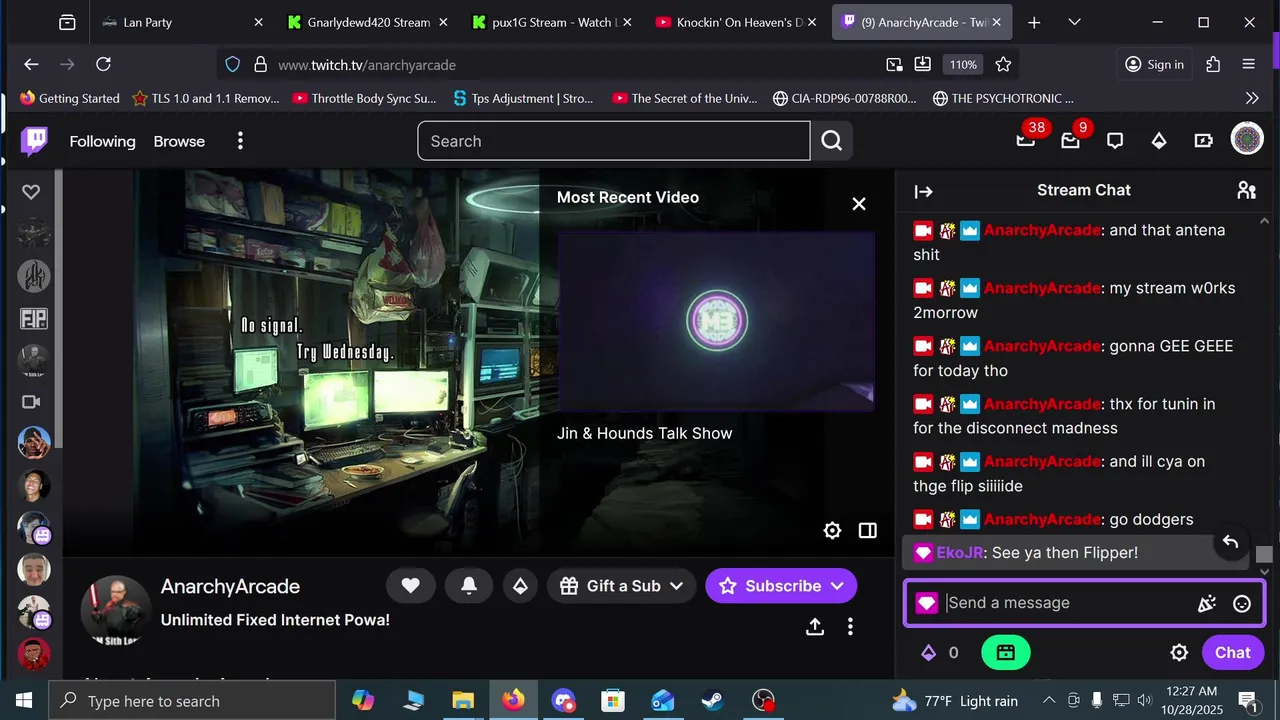Show more bookmarks chevron
Screen dimensions: 1280x720
point(1252,98)
